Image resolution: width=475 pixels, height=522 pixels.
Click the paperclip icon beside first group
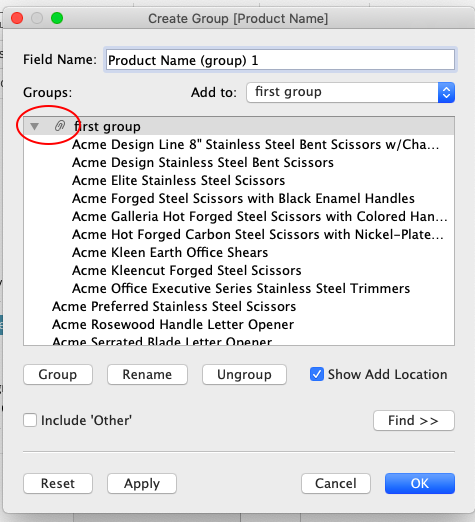tap(60, 126)
